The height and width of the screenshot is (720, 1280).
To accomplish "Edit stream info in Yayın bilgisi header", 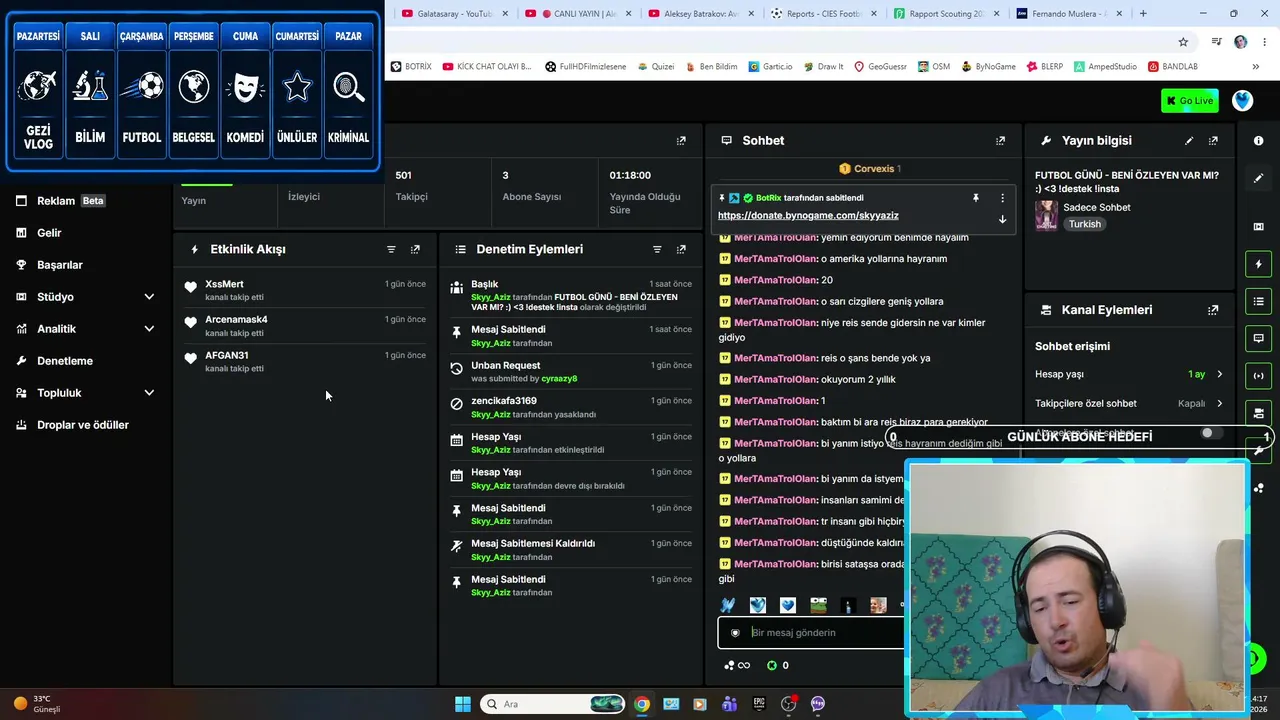I will [x=1189, y=141].
